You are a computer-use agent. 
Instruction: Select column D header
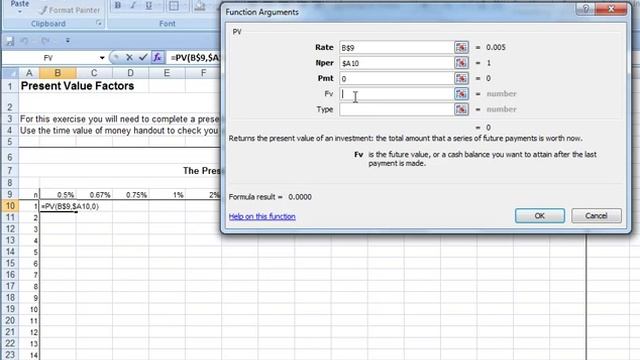click(130, 73)
